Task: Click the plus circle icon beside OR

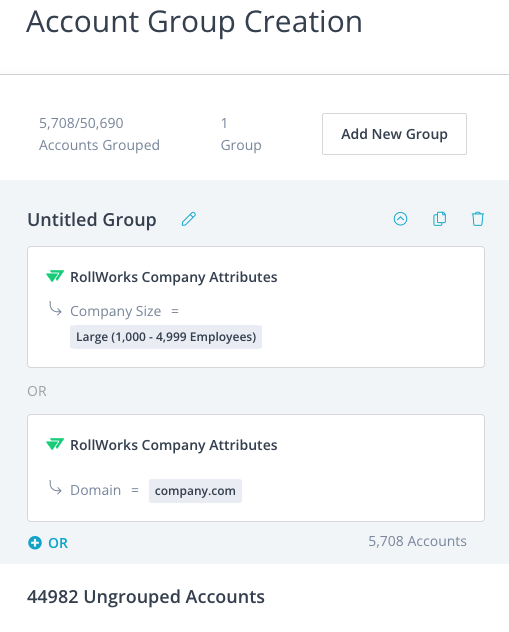Action: coord(35,543)
